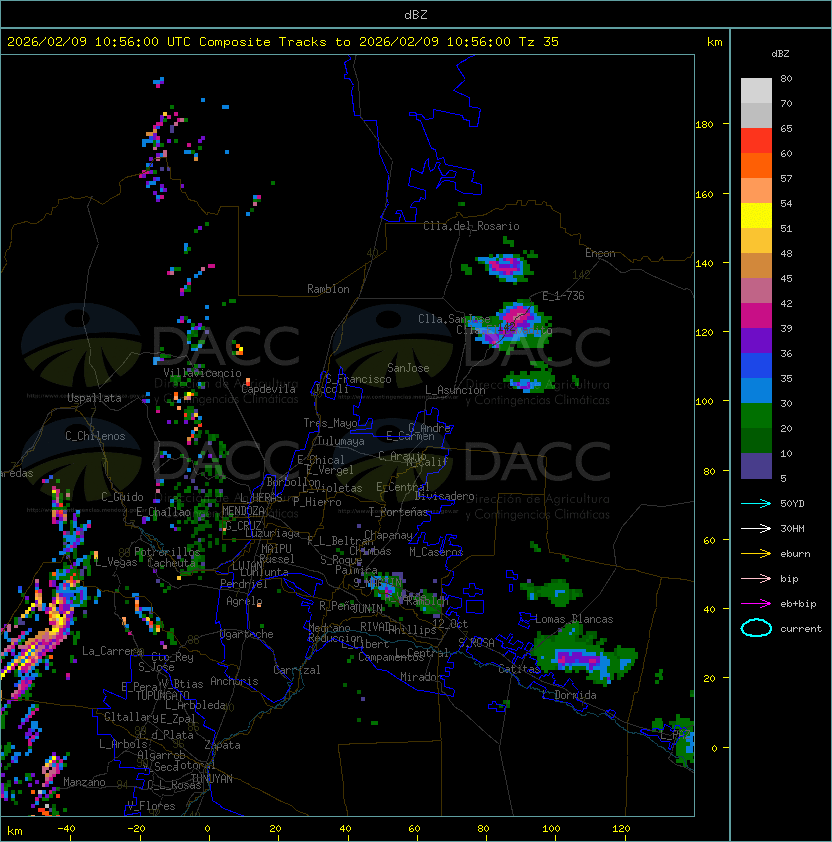Screen dimensions: 832x842
Task: Click the TUPUNGATO map label
Action: tap(162, 696)
